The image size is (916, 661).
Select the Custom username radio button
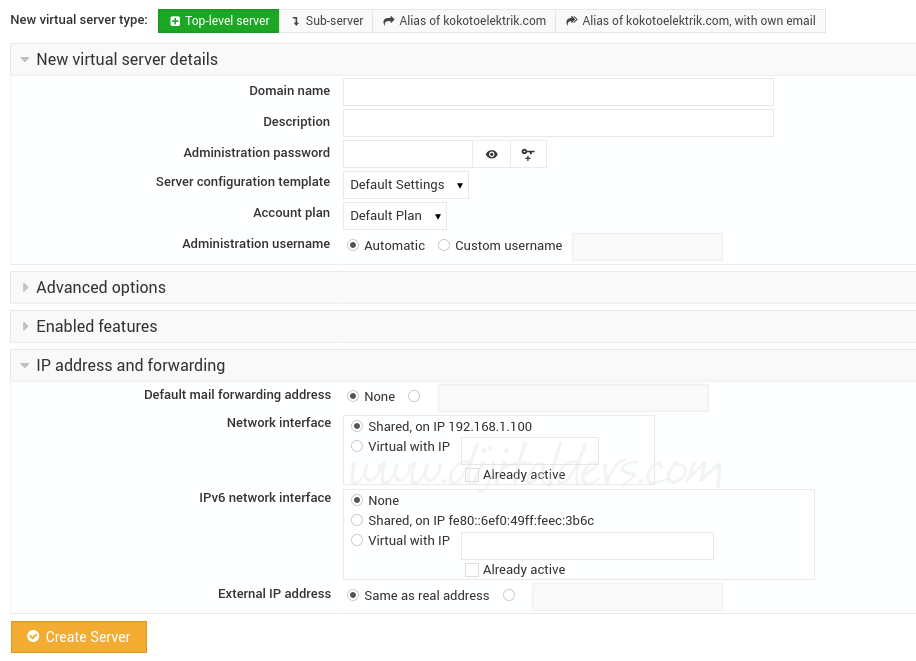click(x=444, y=246)
